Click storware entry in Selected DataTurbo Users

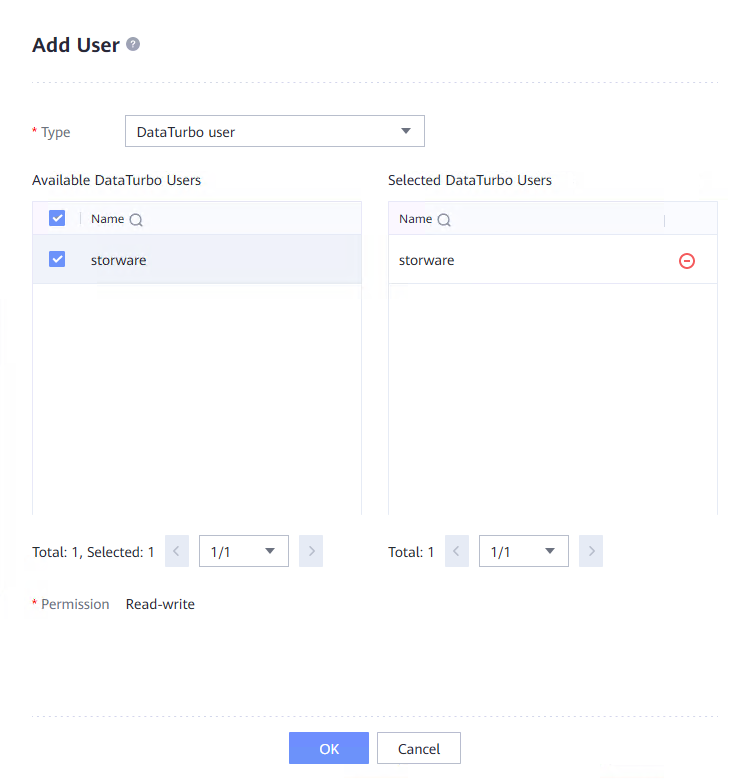[427, 260]
